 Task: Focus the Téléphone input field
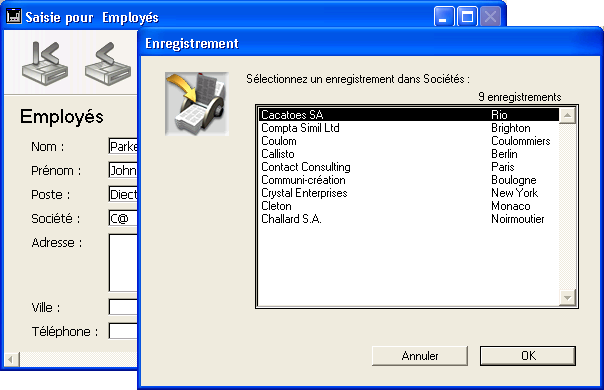(x=123, y=331)
